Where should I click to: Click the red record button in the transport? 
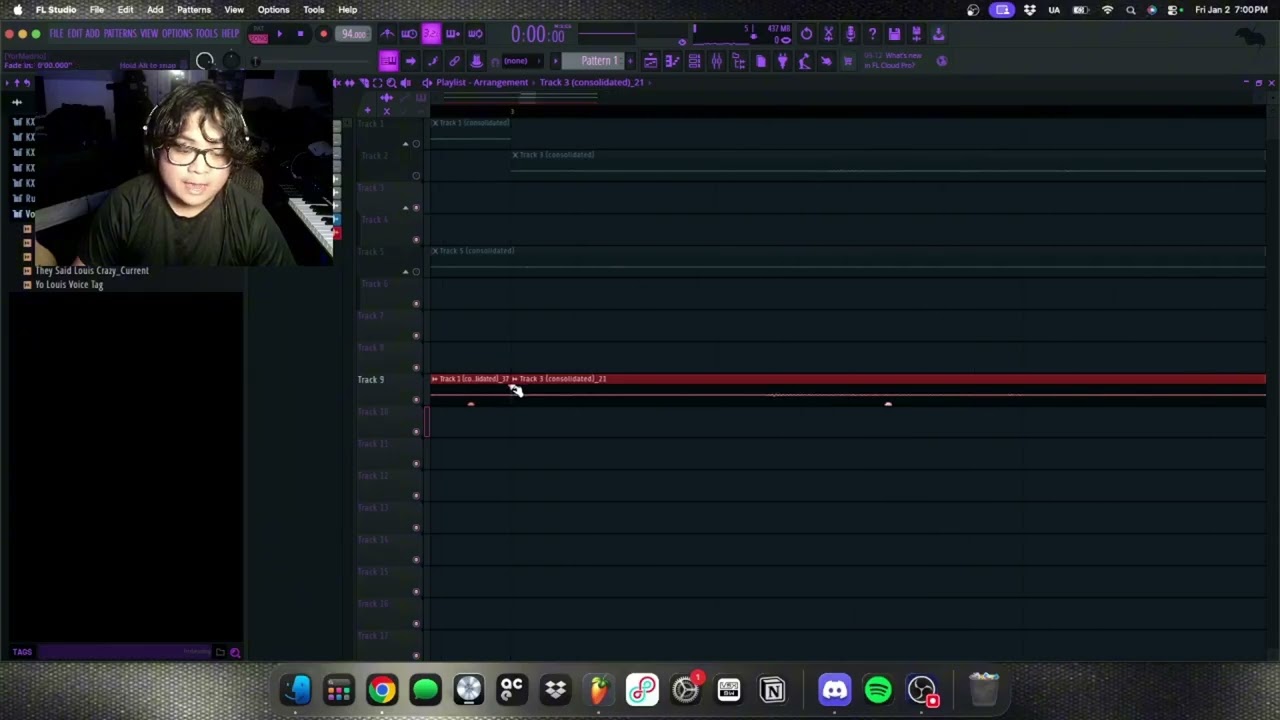[x=324, y=33]
